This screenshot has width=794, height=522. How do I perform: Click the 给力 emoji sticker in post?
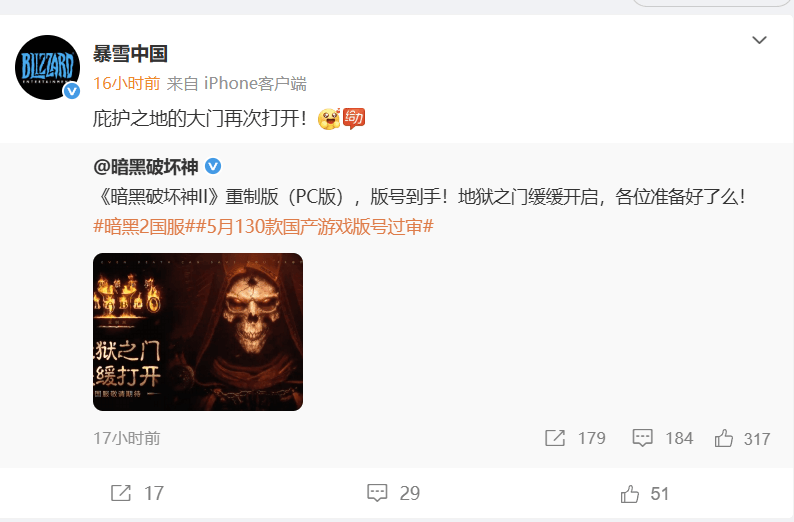click(354, 118)
